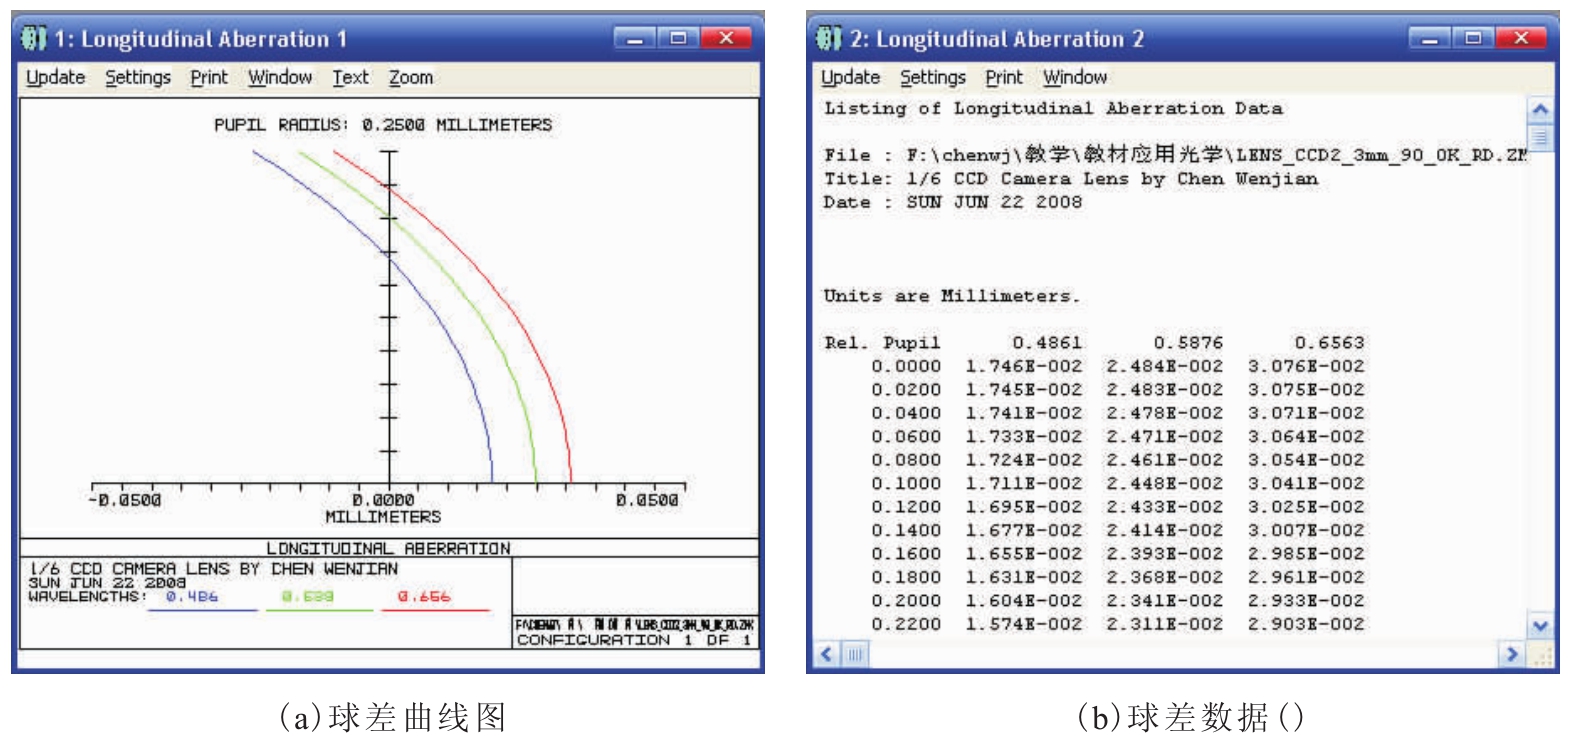Open Zoom menu in Longitudinal Aberration 1 window

pos(411,77)
